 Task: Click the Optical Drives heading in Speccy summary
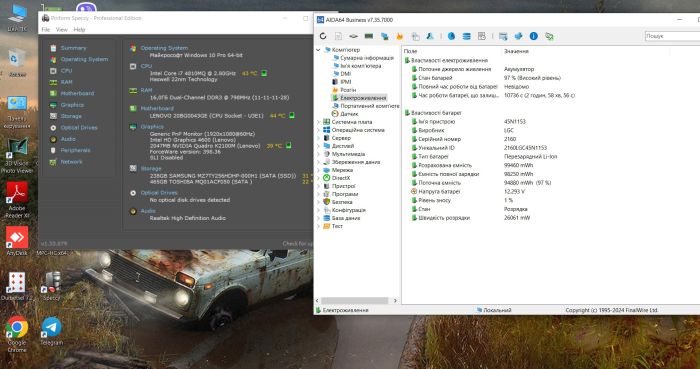pyautogui.click(x=159, y=193)
